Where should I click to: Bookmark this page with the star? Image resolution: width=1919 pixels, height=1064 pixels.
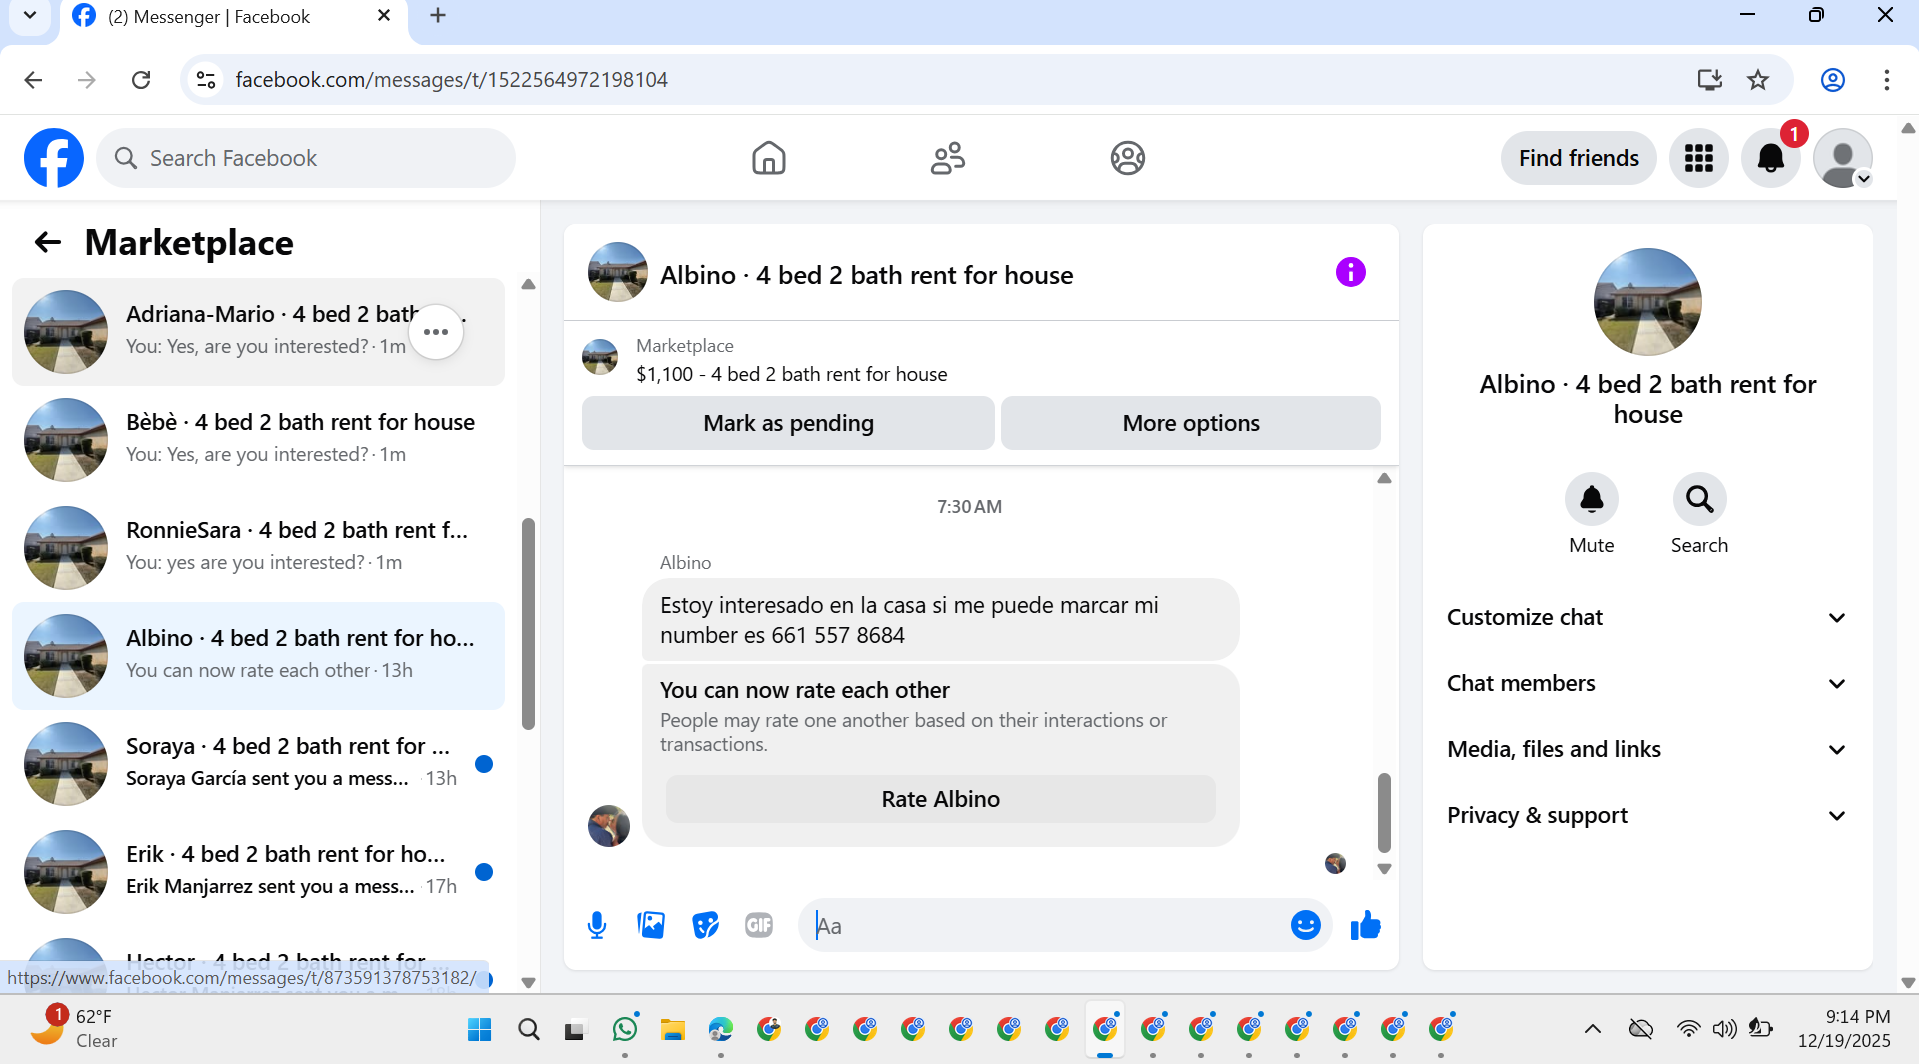coord(1758,80)
